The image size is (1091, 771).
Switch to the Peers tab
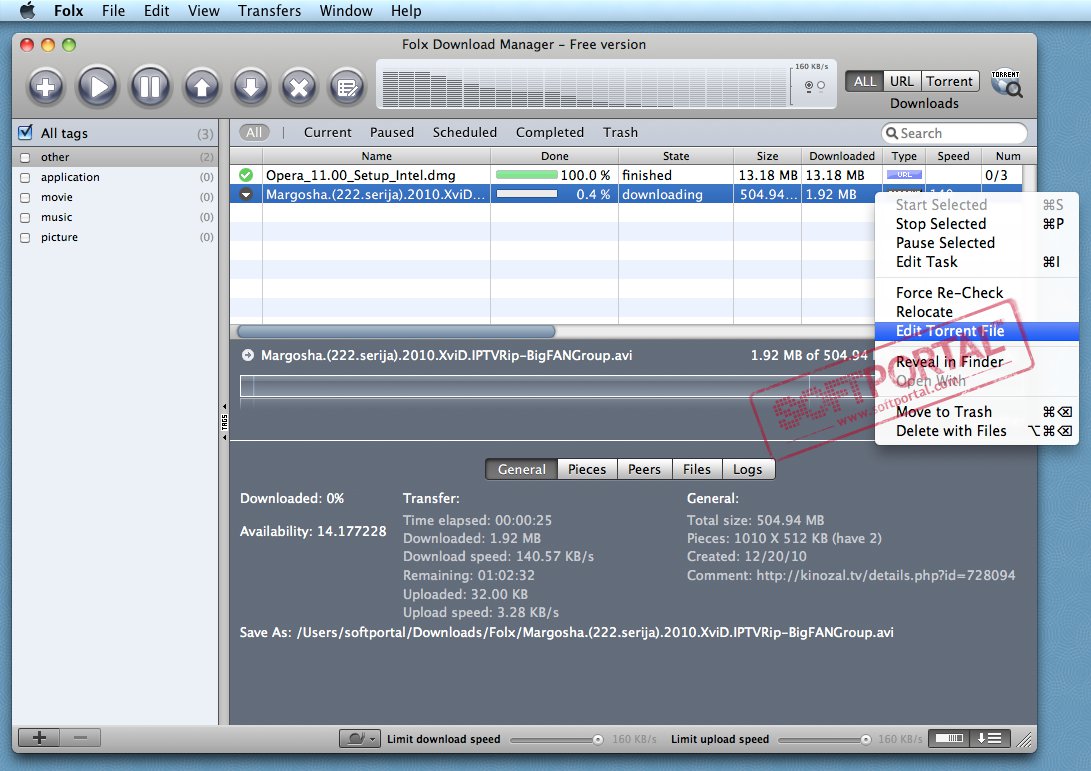(644, 470)
